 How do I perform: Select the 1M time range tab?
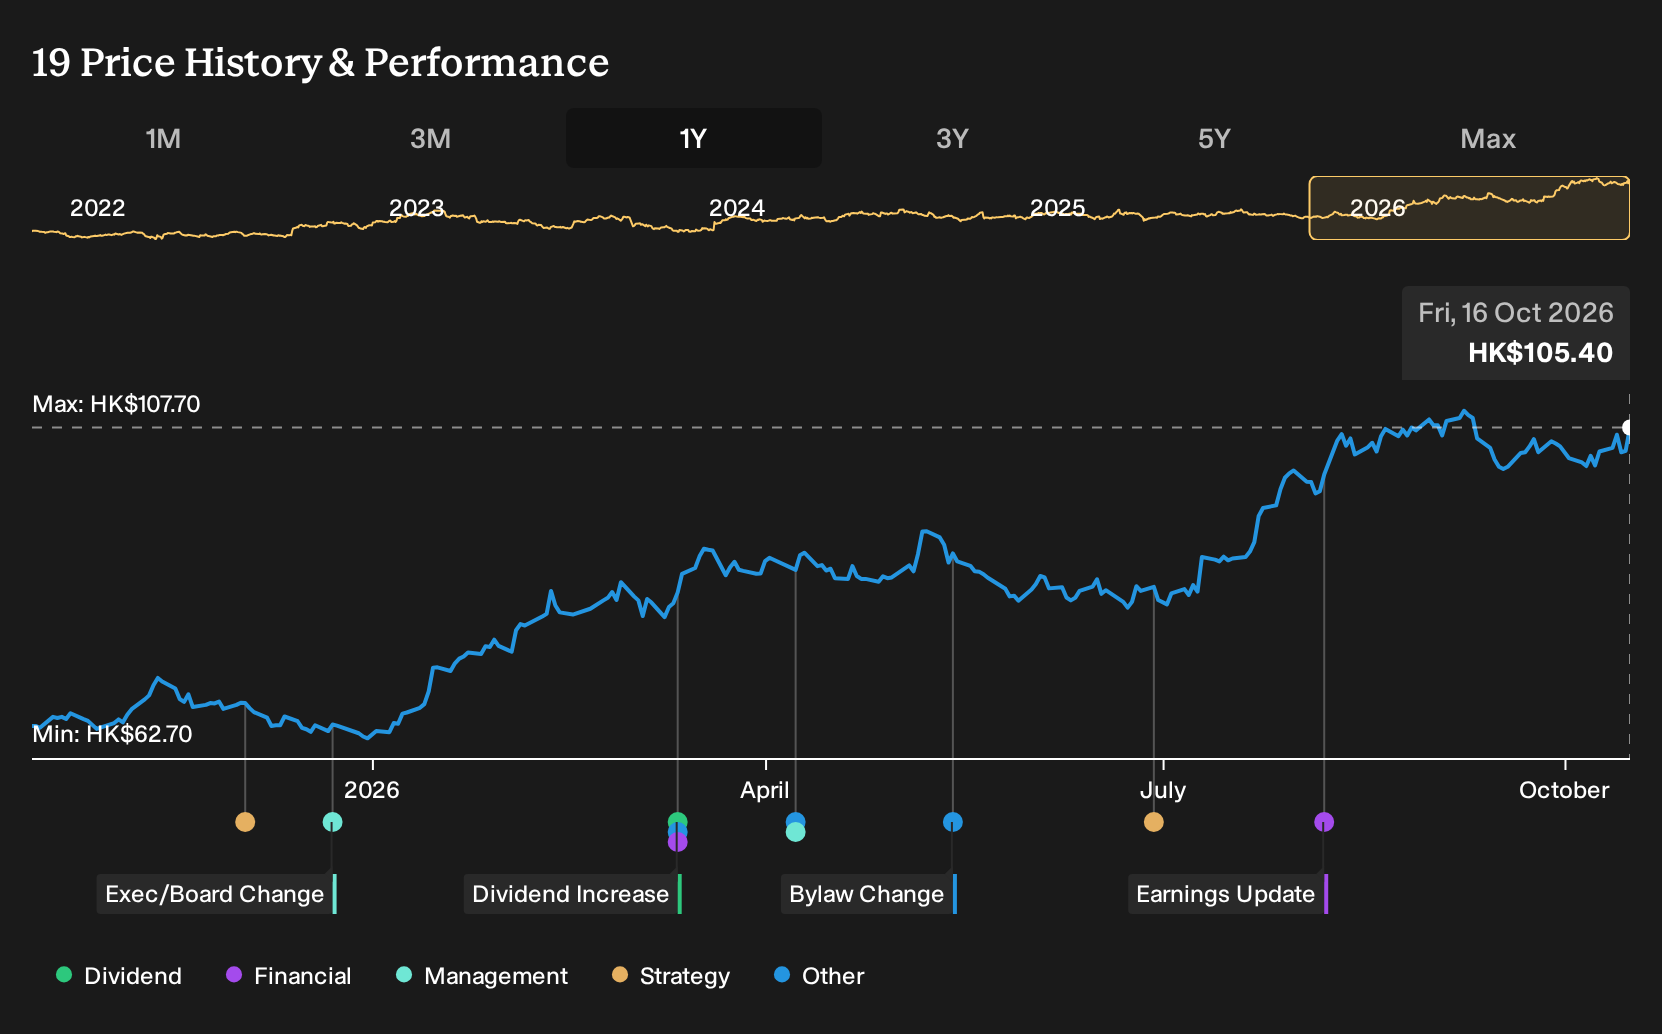point(163,138)
